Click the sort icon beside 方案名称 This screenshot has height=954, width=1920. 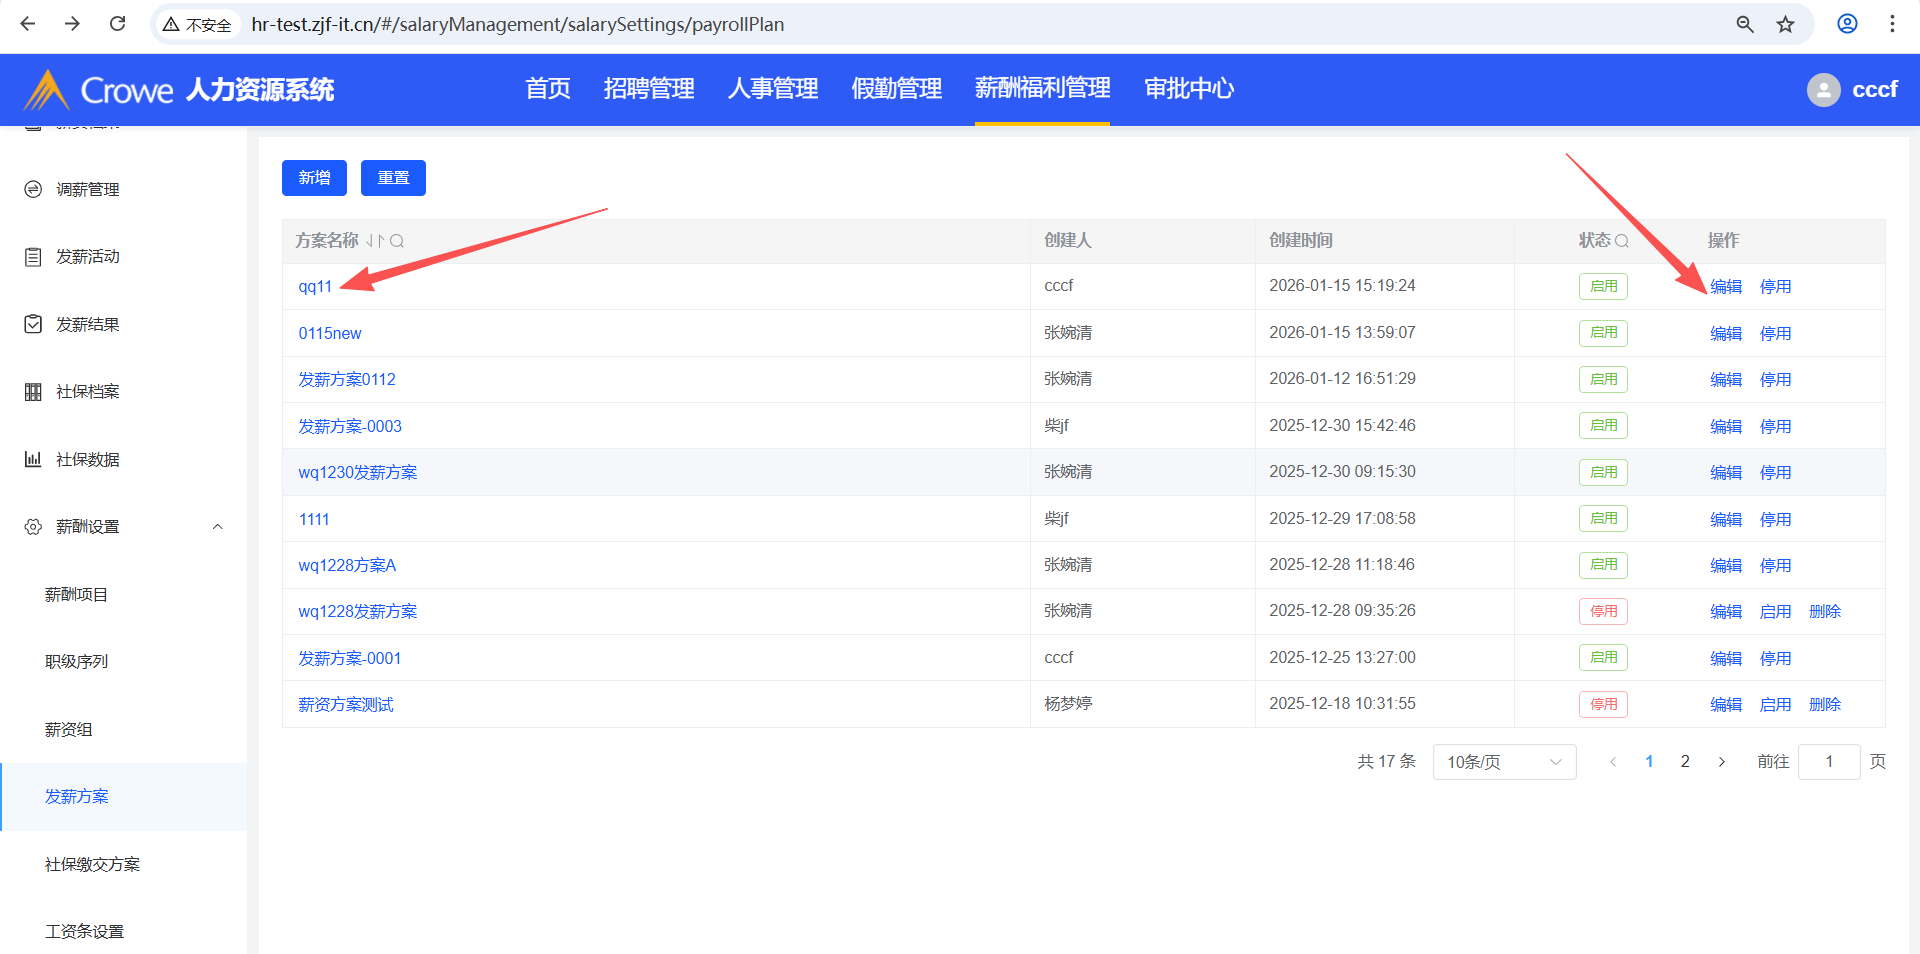(x=375, y=241)
